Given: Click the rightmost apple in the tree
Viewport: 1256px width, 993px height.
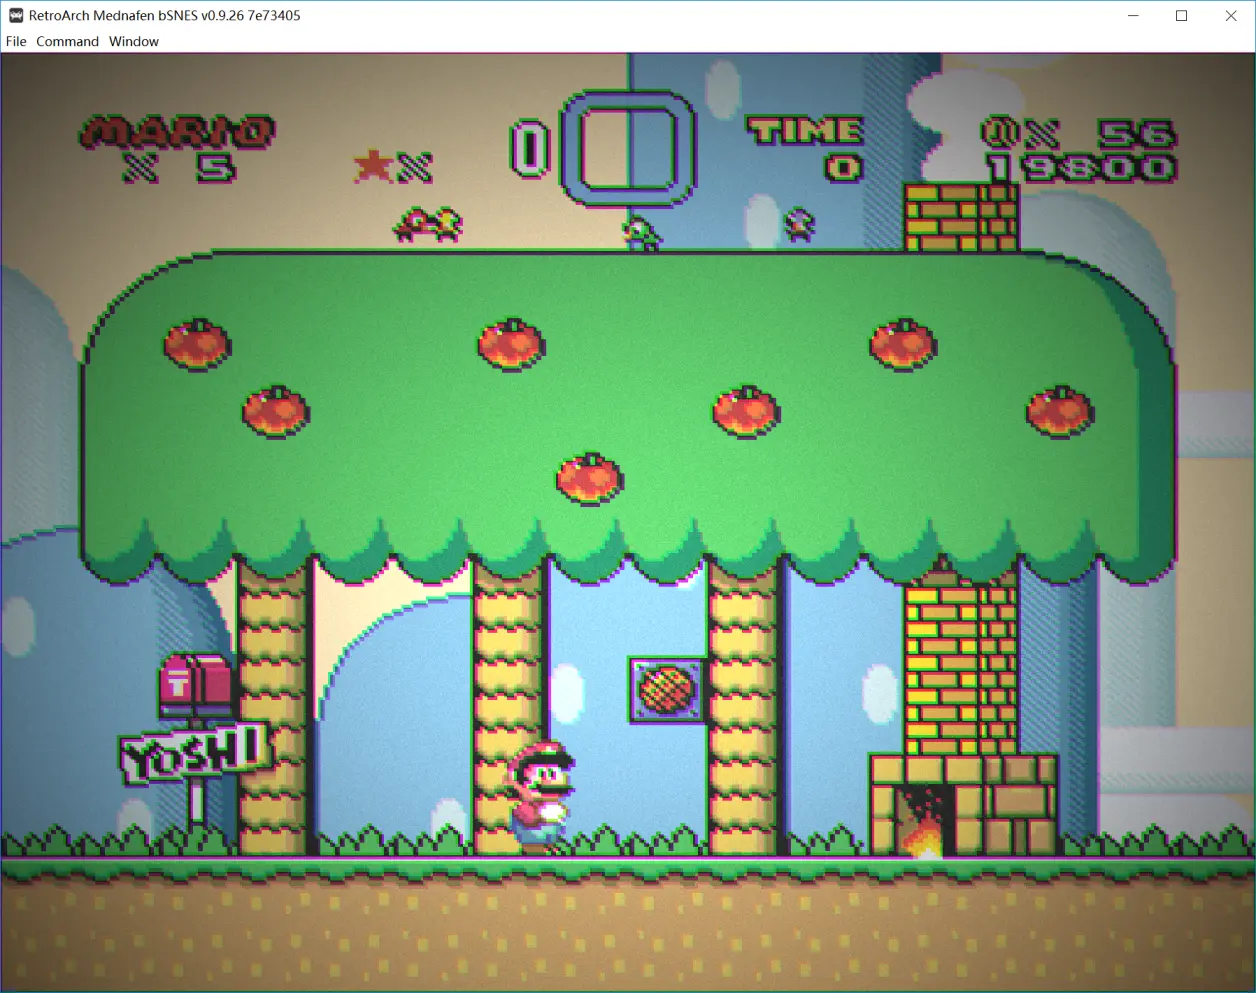Looking at the screenshot, I should [x=1059, y=411].
